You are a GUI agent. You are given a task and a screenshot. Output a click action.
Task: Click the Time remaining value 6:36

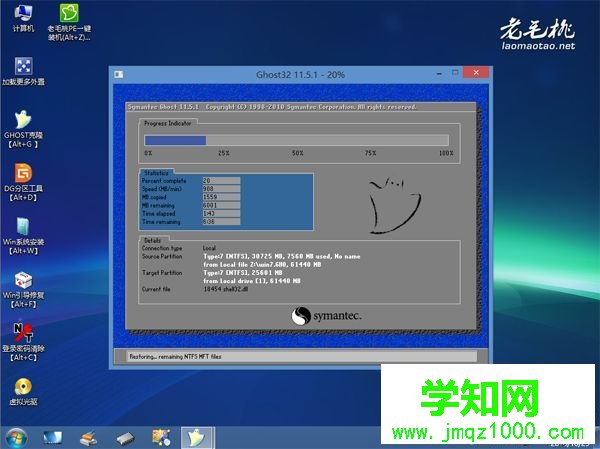[221, 222]
